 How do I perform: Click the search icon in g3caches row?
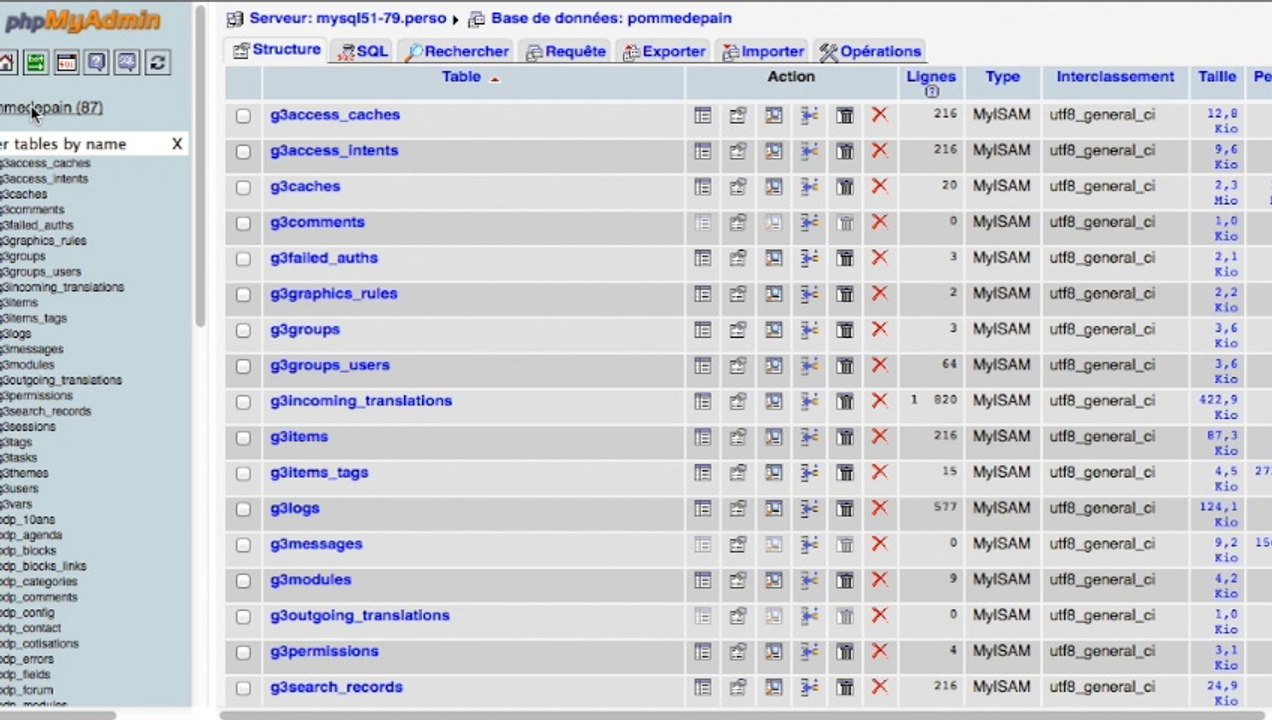[774, 187]
